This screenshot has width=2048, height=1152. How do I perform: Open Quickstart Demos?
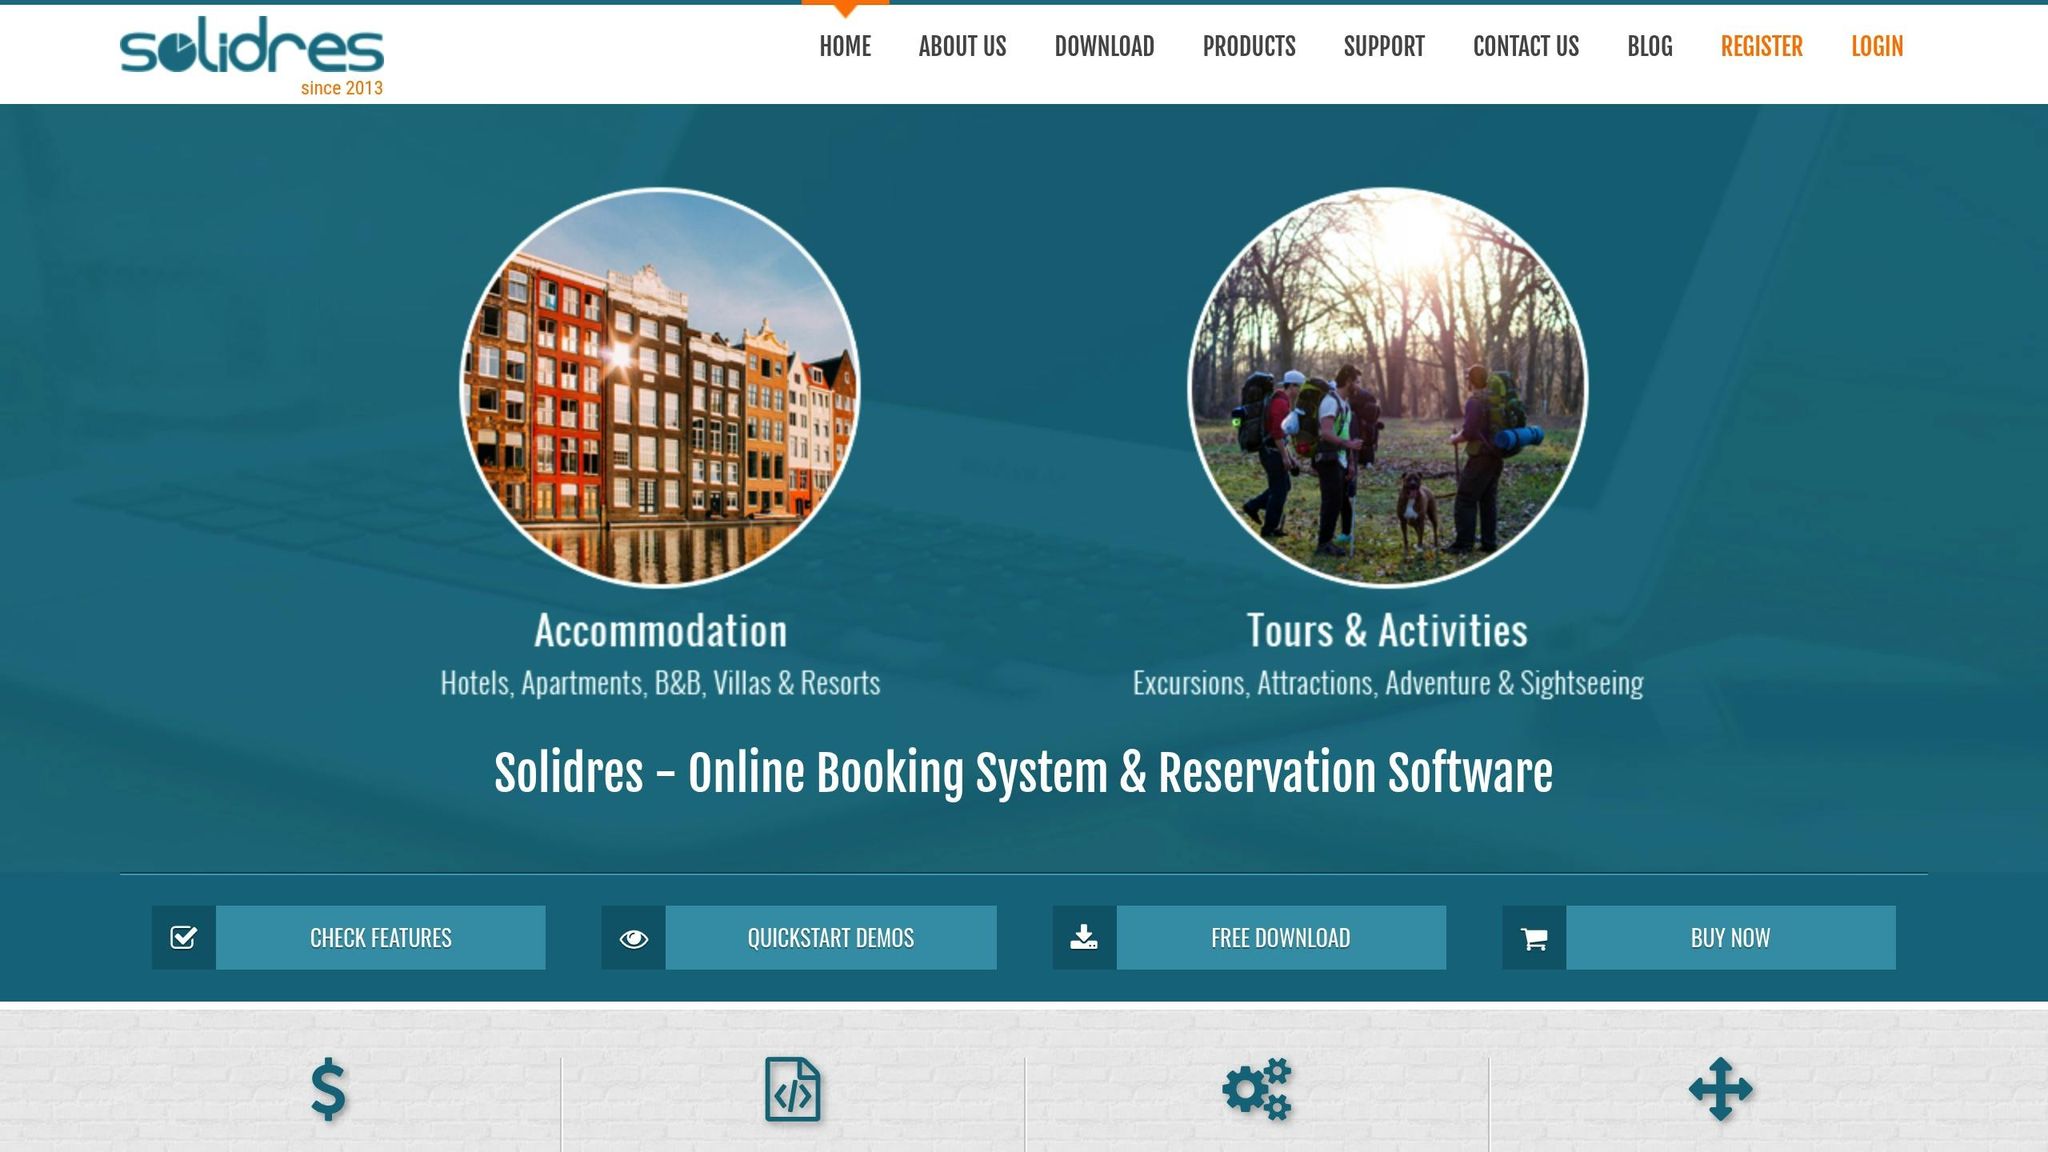[830, 937]
